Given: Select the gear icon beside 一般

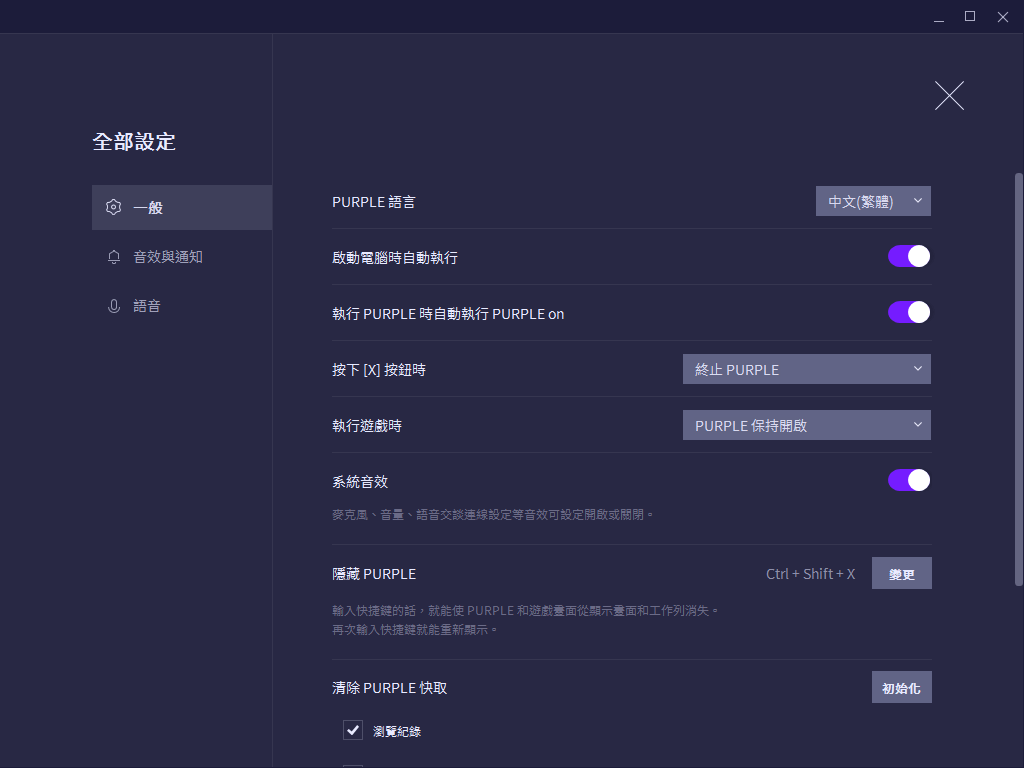Looking at the screenshot, I should [x=114, y=207].
